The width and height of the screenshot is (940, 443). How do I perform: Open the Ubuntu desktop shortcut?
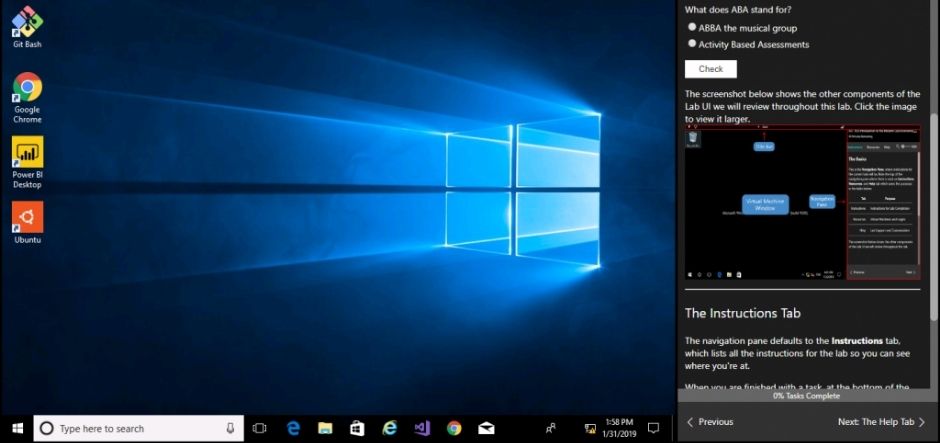(27, 222)
